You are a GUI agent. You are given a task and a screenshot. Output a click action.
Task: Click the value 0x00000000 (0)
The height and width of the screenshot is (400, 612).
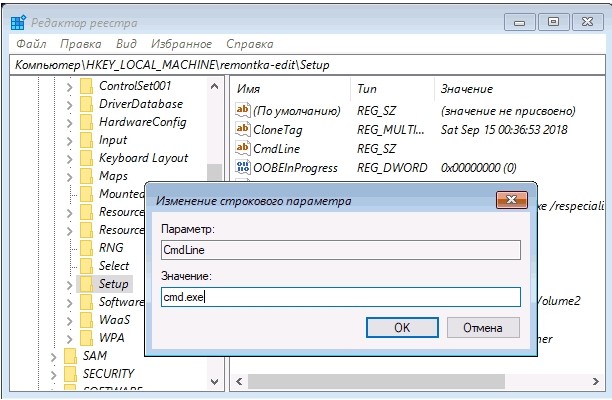coord(479,168)
